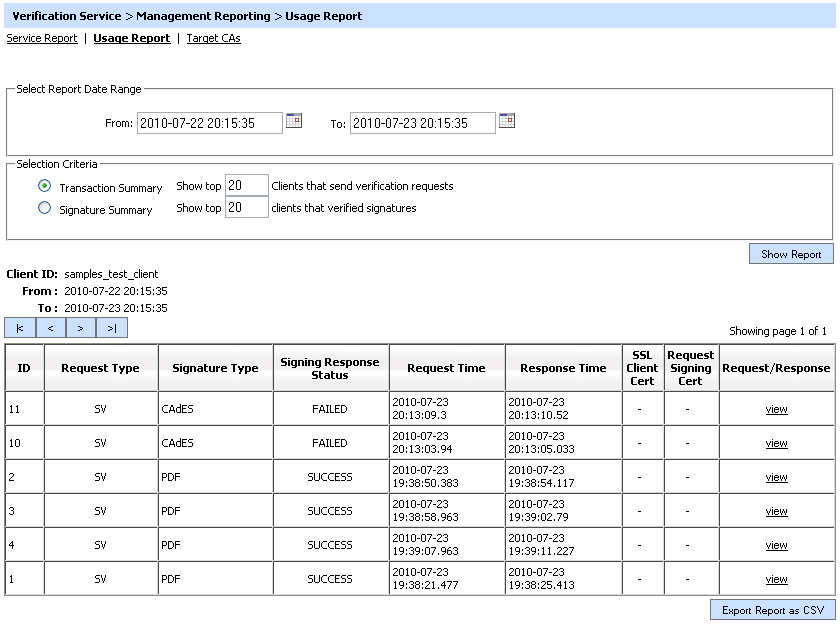Viewport: 840px width, 626px height.
Task: Go to previous page of results
Action: pyautogui.click(x=51, y=328)
